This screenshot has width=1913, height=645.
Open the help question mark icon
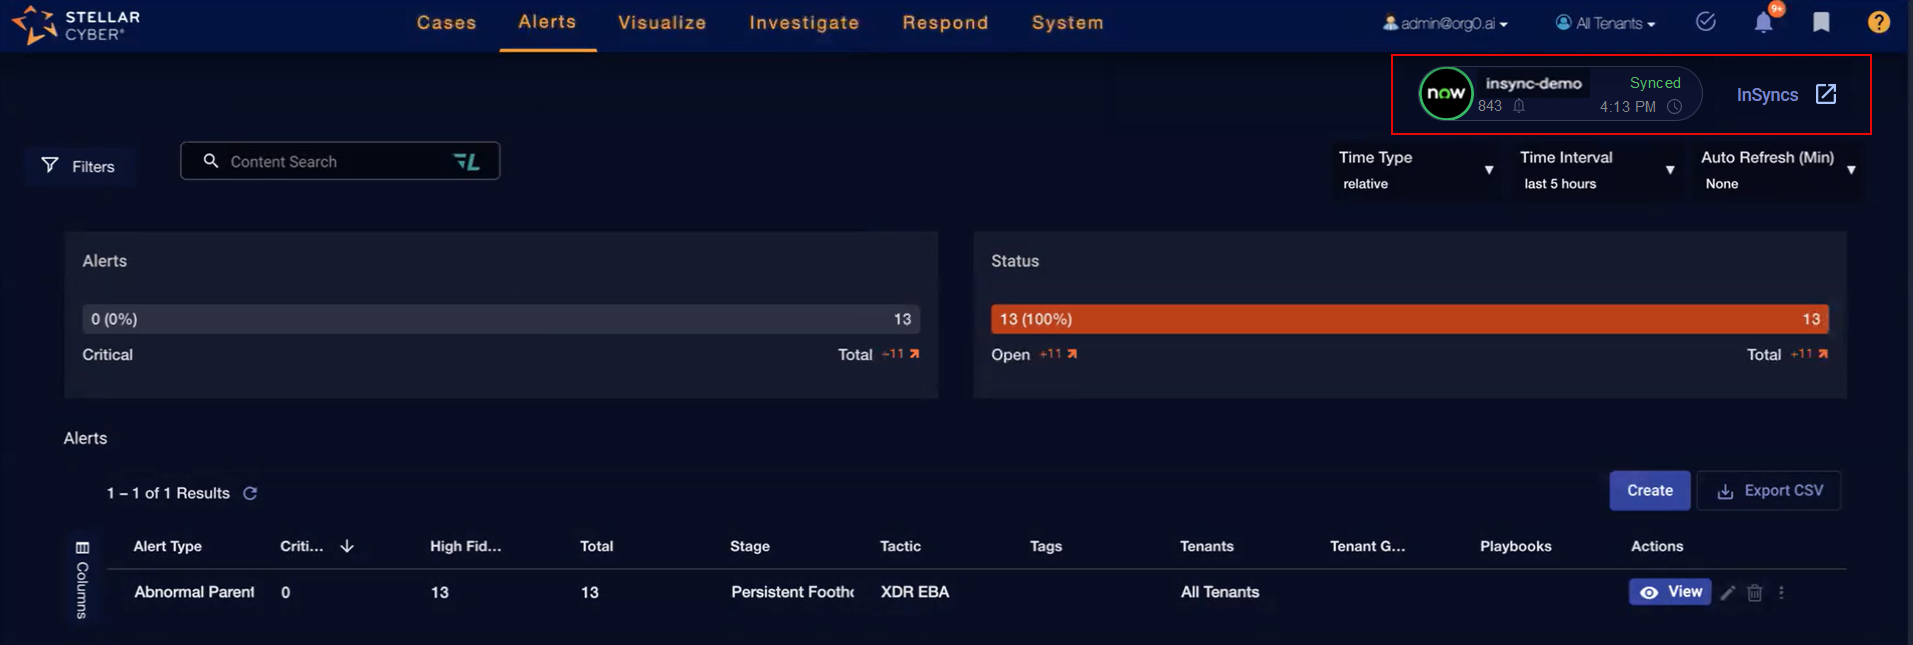(1878, 22)
